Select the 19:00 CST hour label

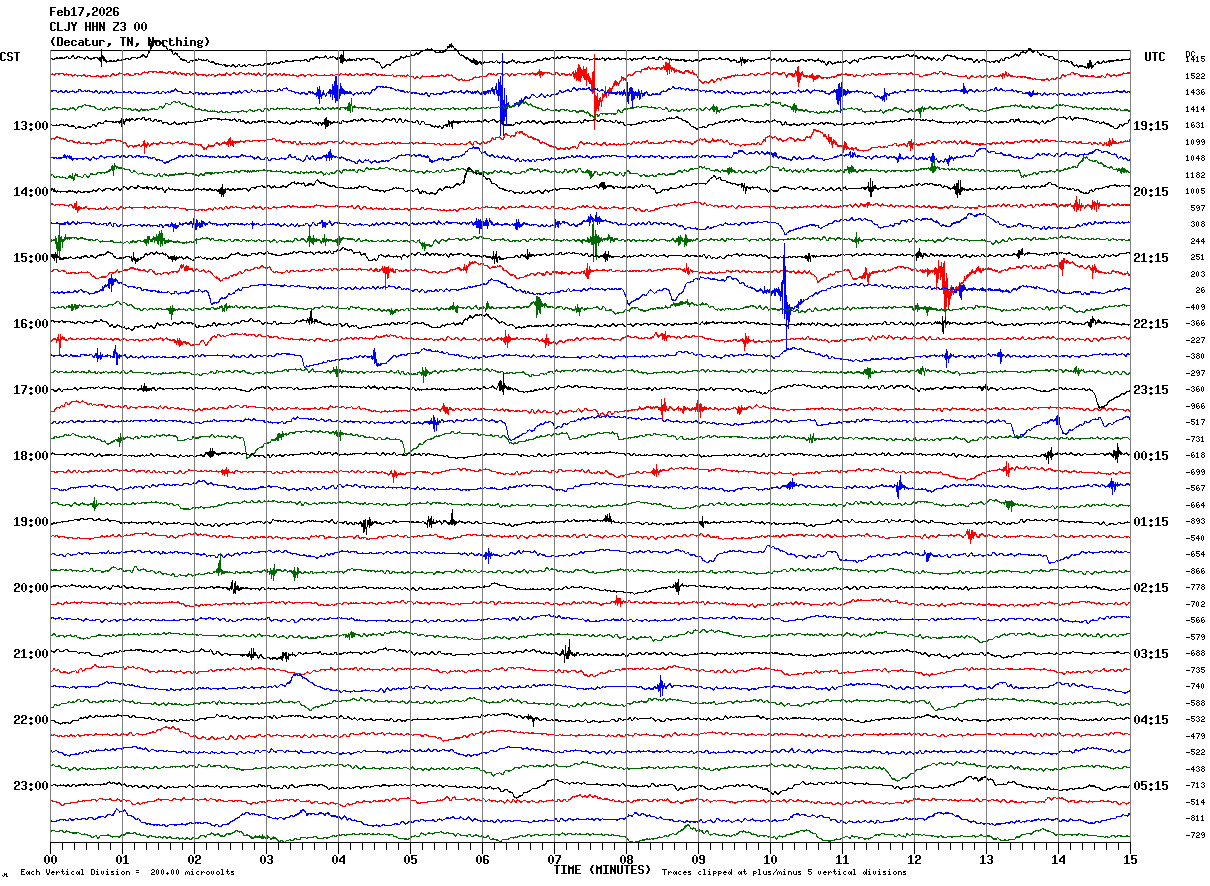point(30,522)
